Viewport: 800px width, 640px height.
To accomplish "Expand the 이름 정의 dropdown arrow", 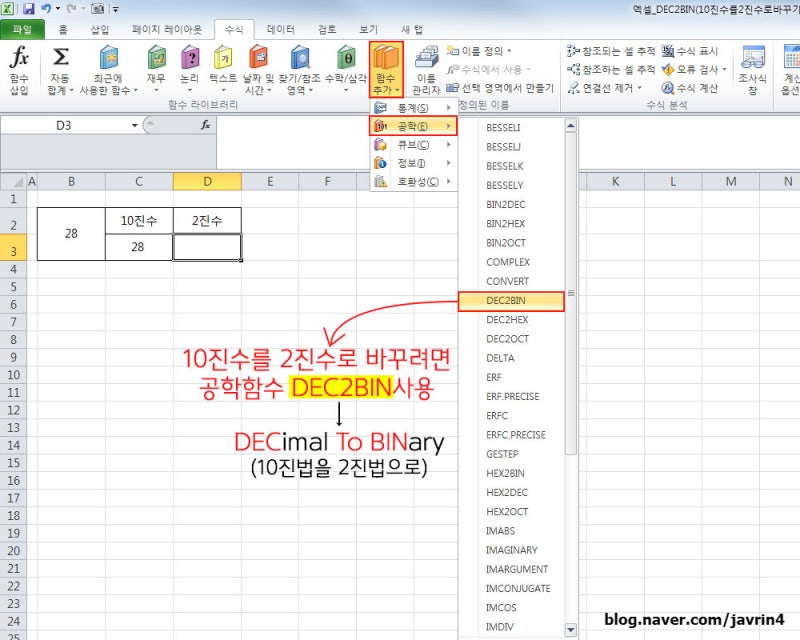I will point(509,51).
